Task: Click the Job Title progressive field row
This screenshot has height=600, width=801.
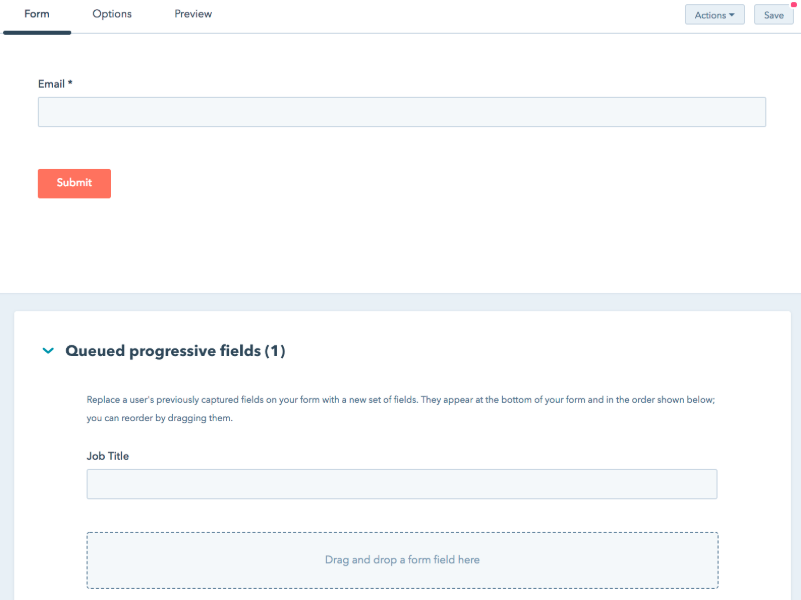Action: coord(400,473)
